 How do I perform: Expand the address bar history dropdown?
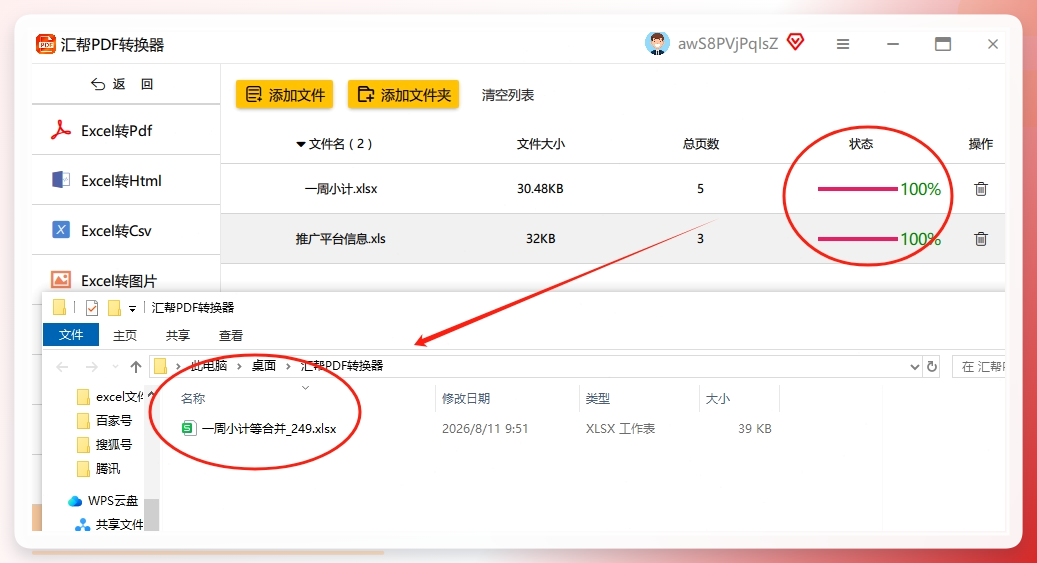click(x=915, y=367)
